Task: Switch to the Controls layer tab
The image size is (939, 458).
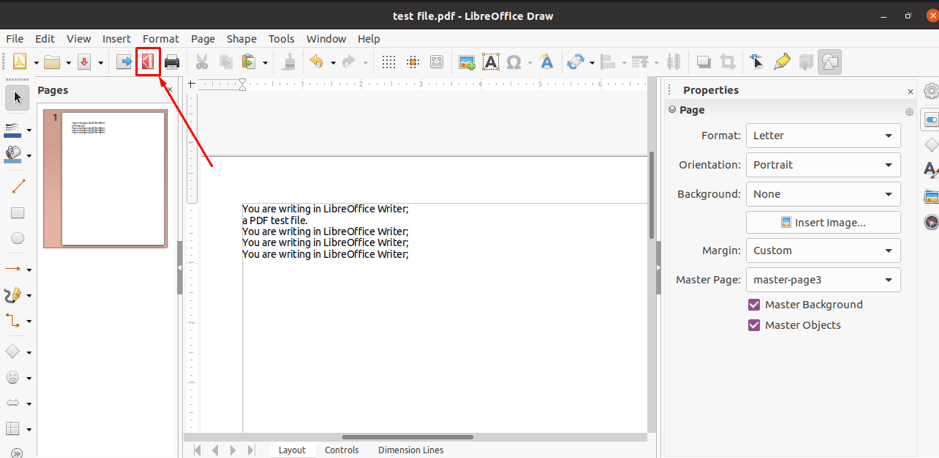Action: coord(341,450)
